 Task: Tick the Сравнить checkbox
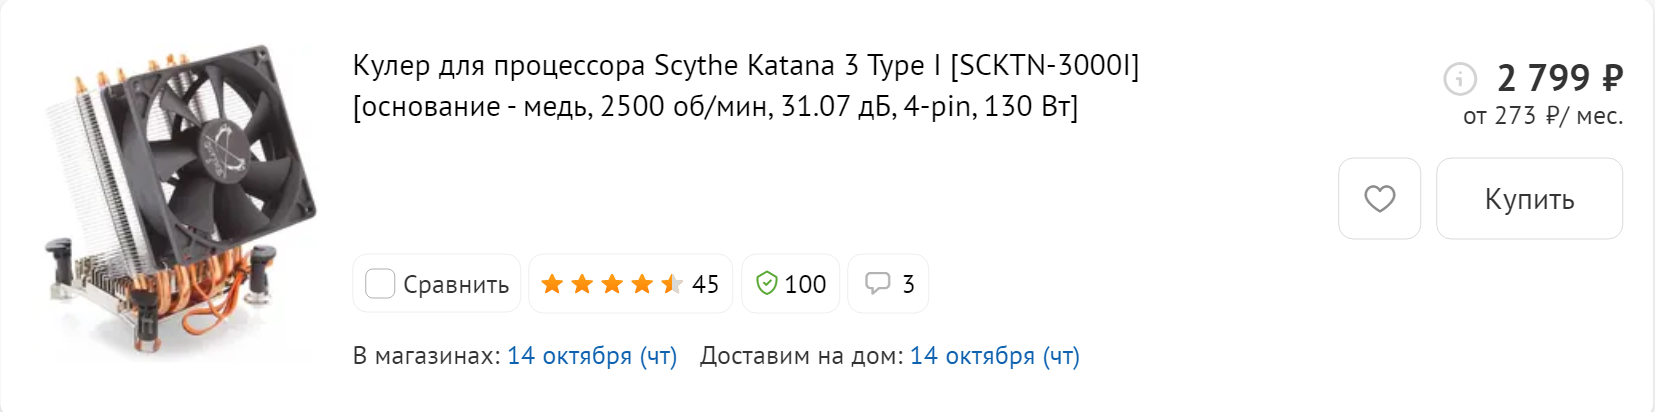(380, 284)
